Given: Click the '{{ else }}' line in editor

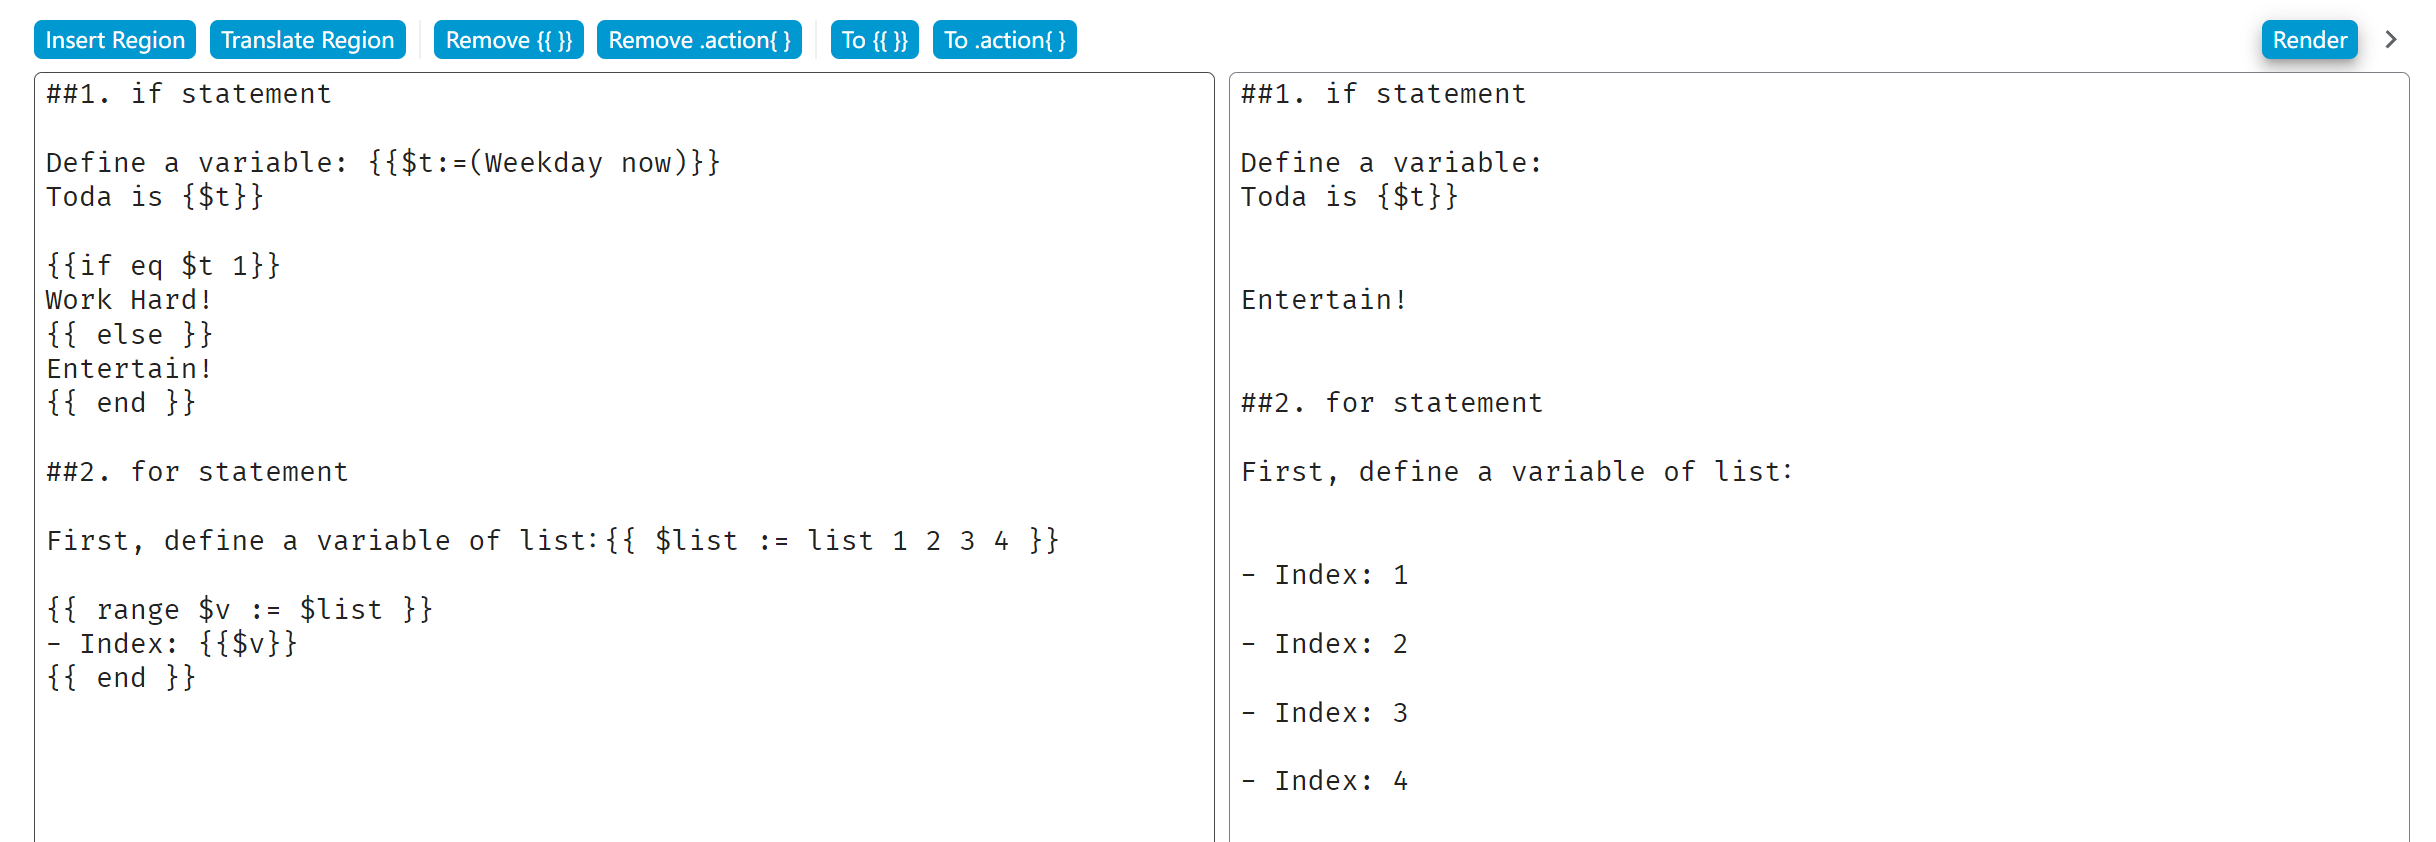Looking at the screenshot, I should click(129, 335).
